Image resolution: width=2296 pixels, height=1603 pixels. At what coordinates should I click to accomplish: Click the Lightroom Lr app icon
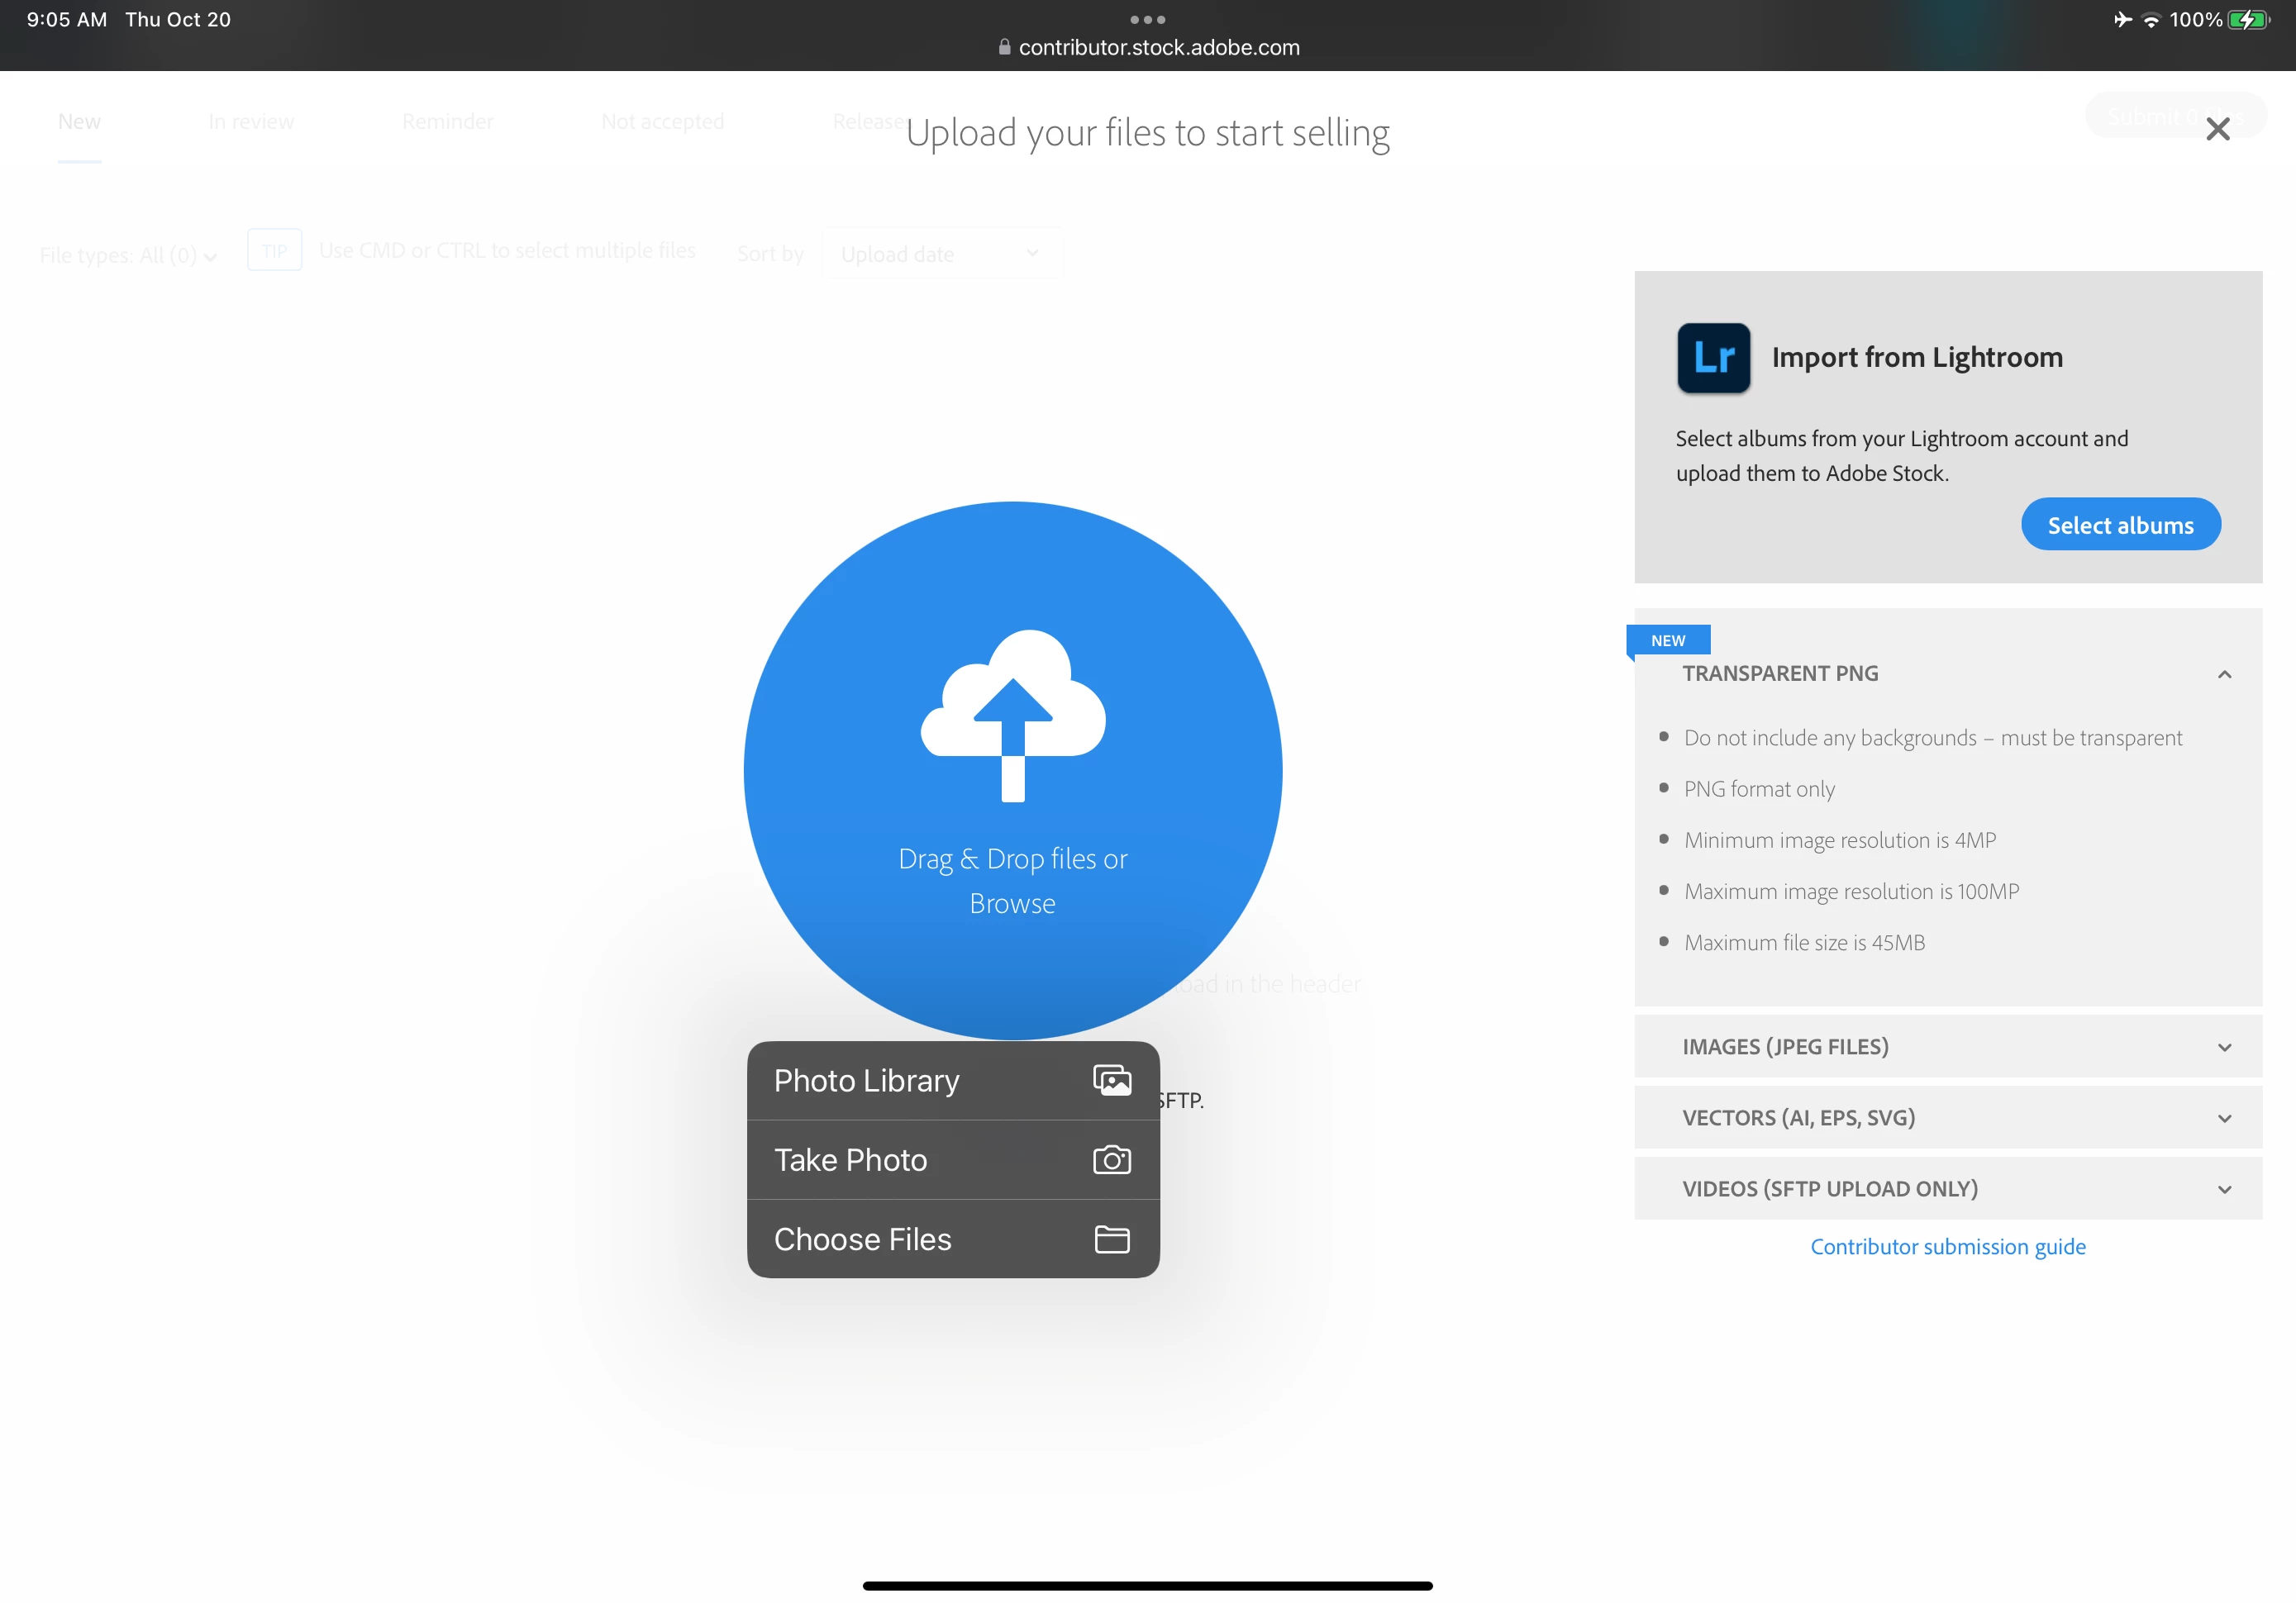tap(1713, 358)
